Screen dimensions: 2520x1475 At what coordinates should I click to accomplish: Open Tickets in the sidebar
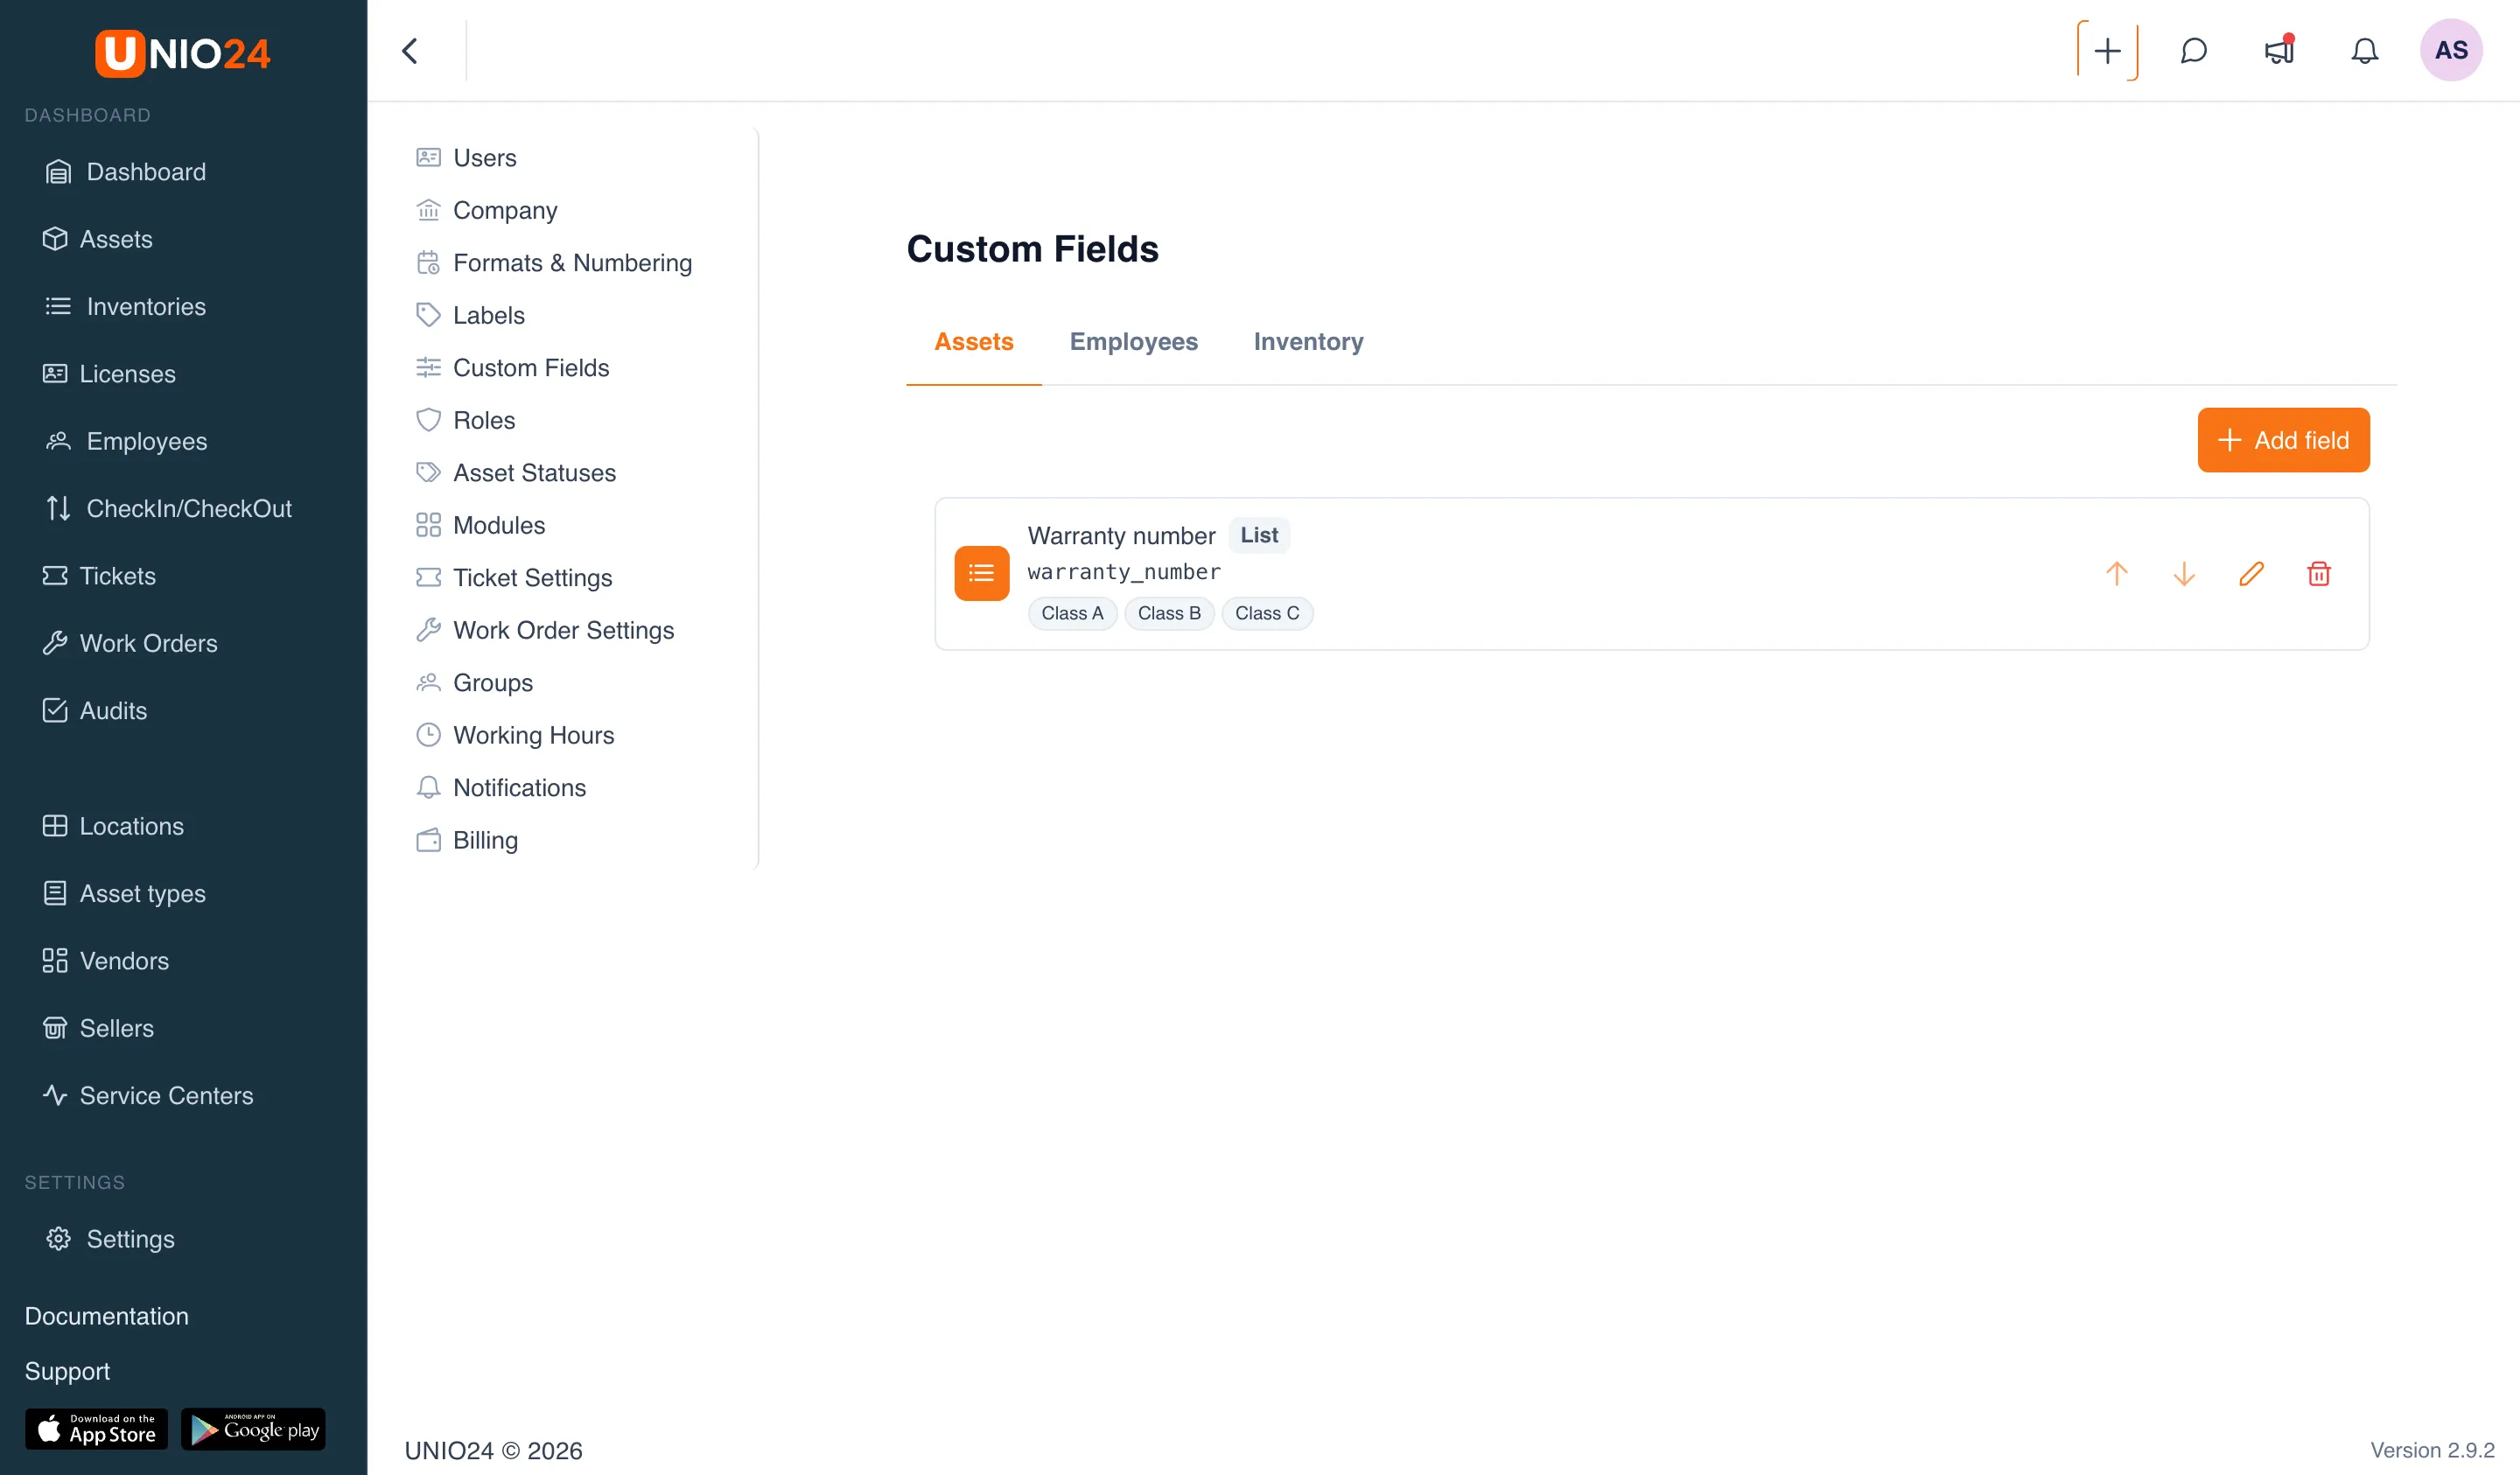coord(99,576)
